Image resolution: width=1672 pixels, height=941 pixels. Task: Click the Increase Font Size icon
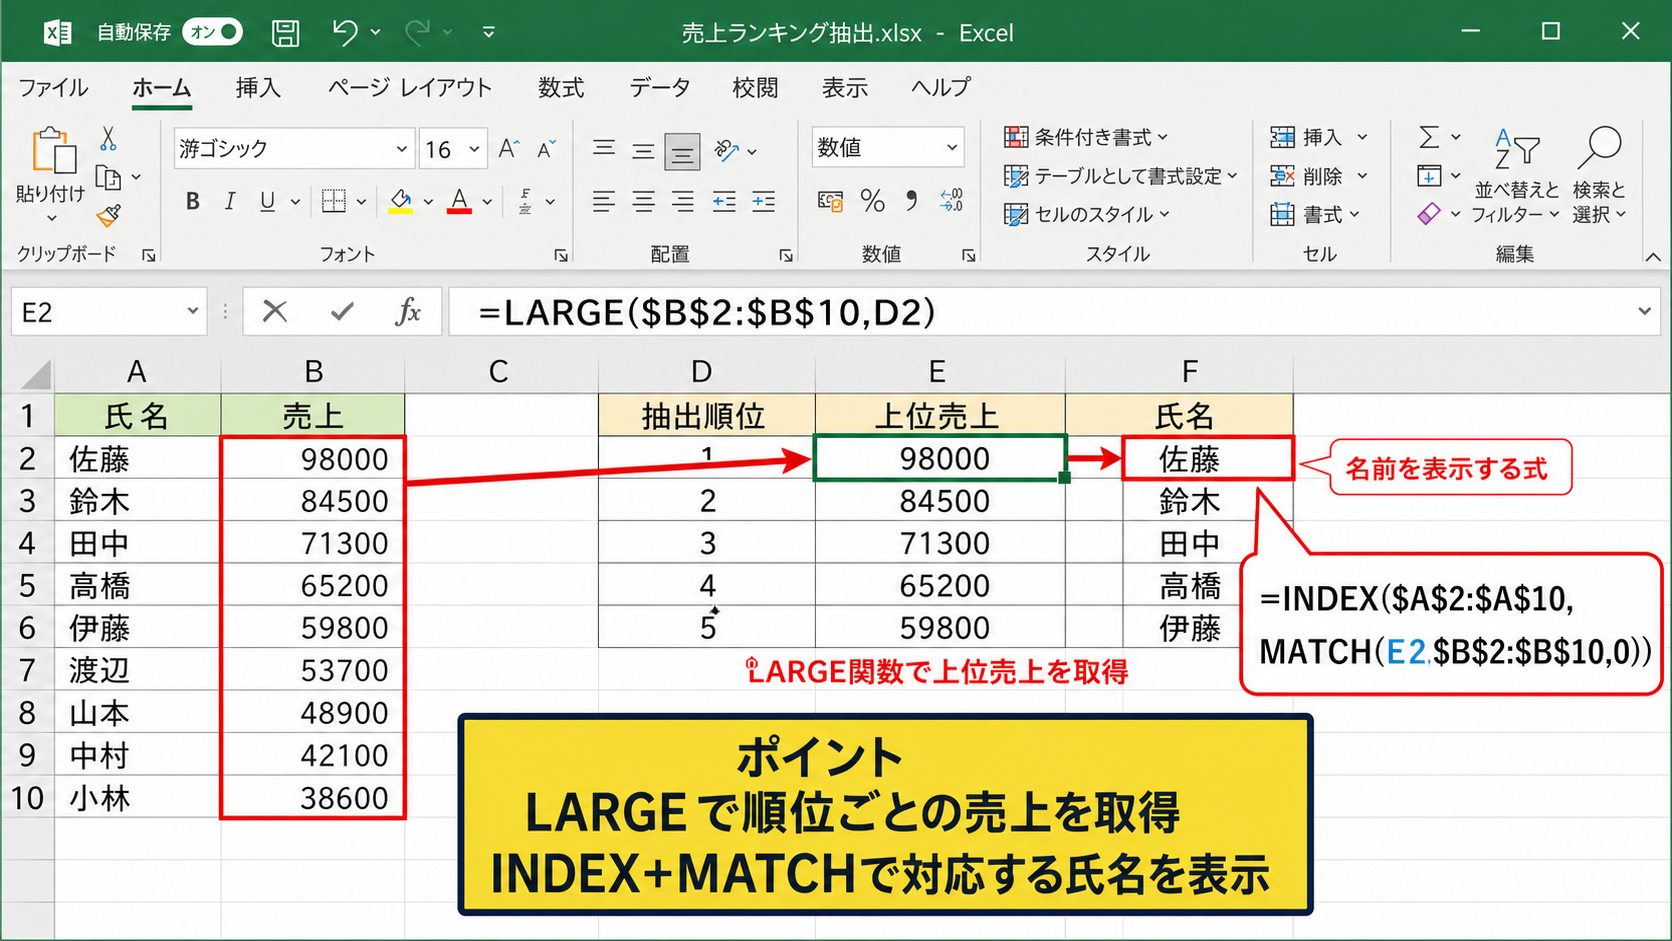tap(508, 149)
